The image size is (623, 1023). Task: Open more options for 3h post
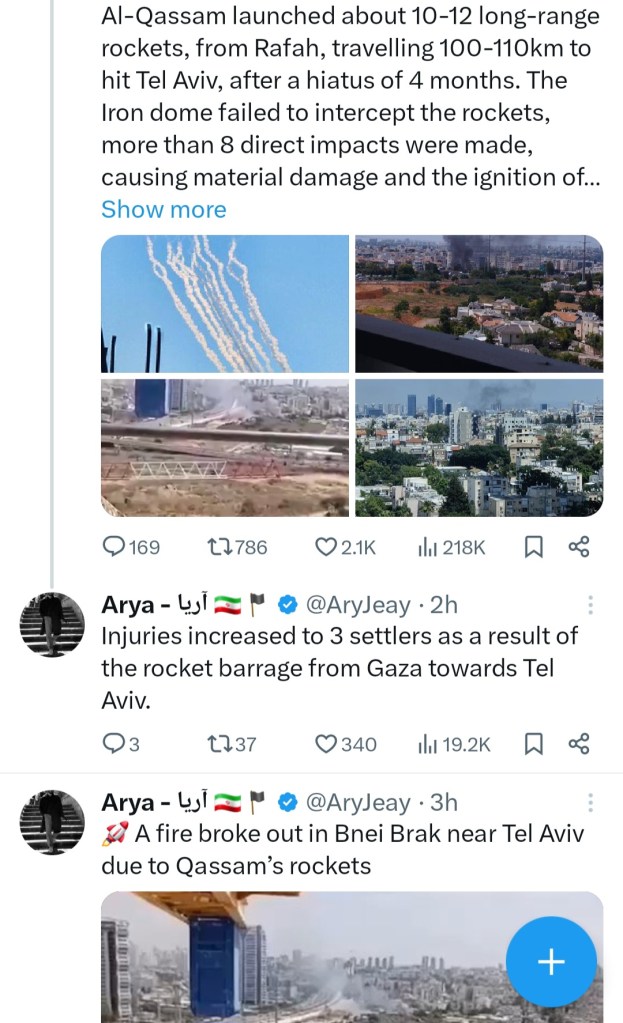tap(591, 802)
